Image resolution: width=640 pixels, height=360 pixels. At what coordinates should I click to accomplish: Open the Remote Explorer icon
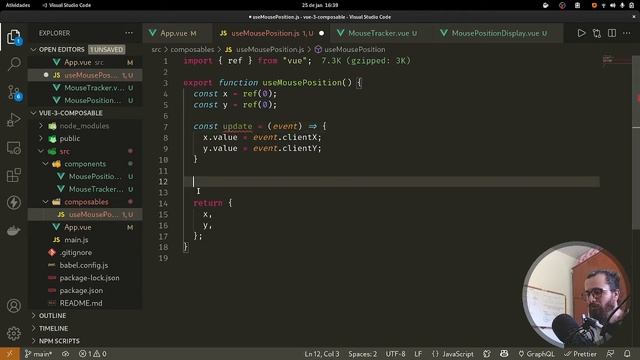[x=14, y=148]
